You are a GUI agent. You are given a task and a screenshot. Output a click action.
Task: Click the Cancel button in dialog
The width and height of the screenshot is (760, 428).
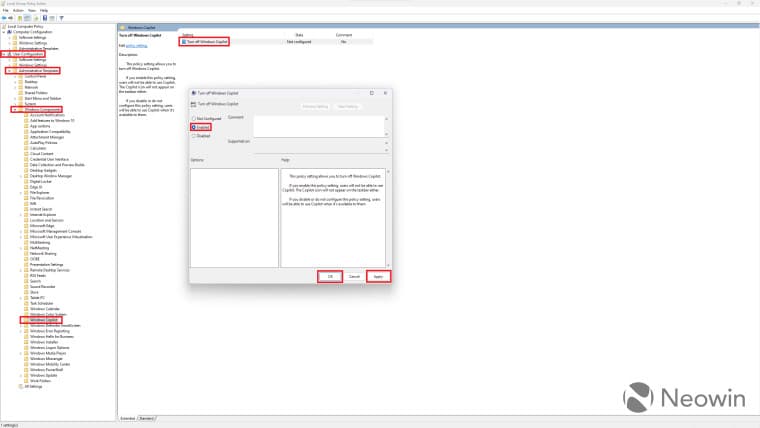(x=353, y=276)
